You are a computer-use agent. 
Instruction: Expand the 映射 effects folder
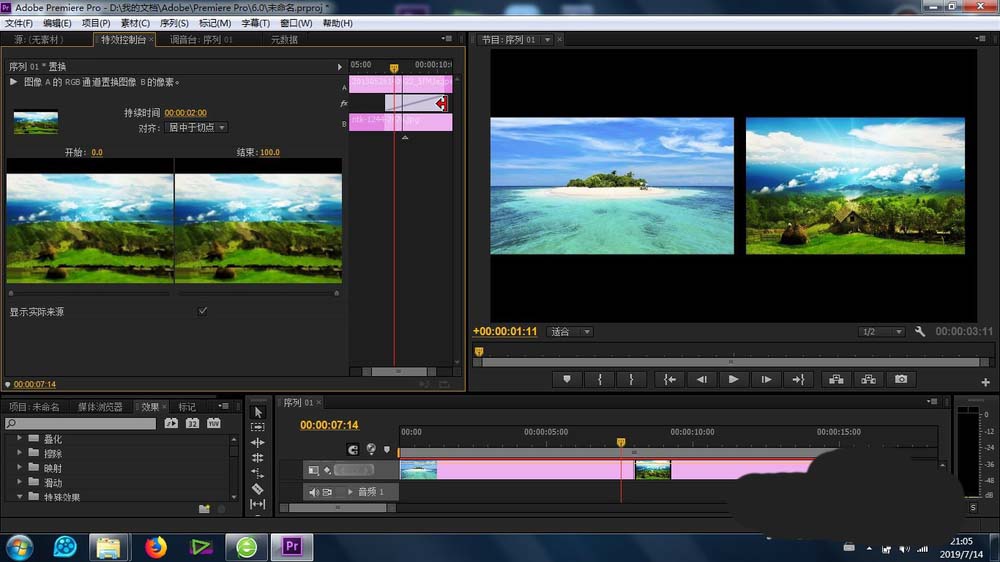tap(19, 468)
